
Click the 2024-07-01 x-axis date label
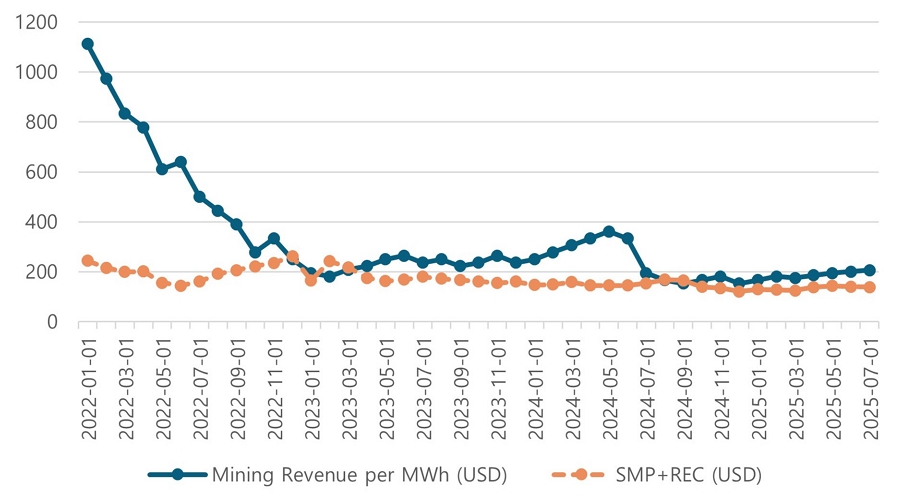point(646,383)
